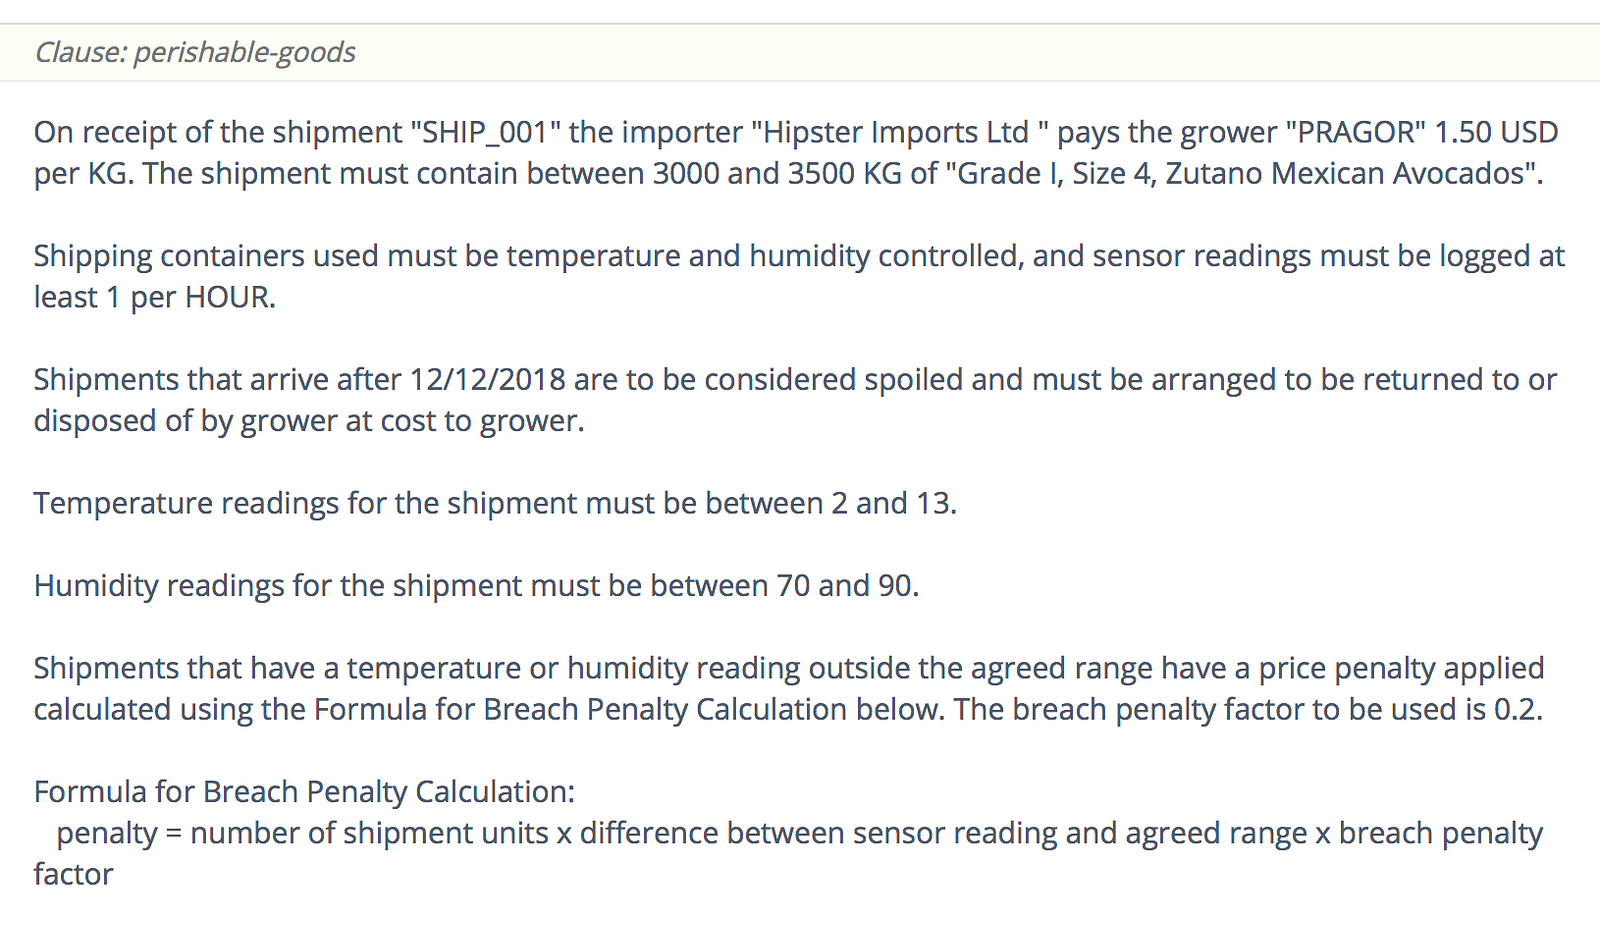The image size is (1600, 927).
Task: Click the maximum humidity value 90
Action: click(895, 586)
